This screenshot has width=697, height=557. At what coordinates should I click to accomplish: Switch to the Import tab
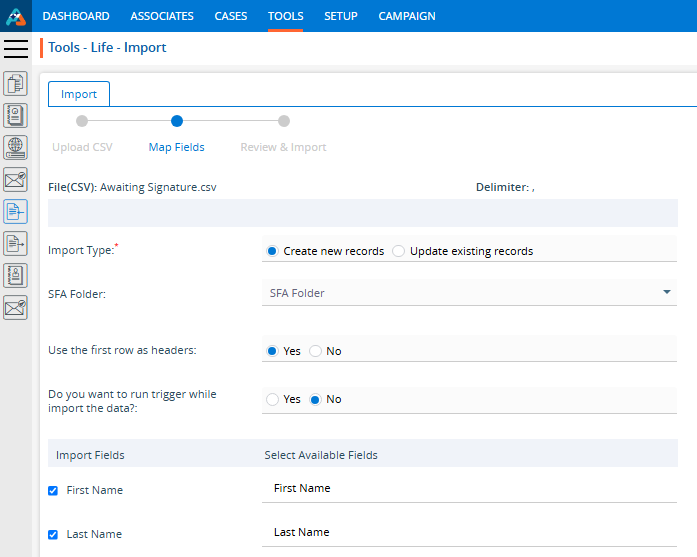(79, 94)
